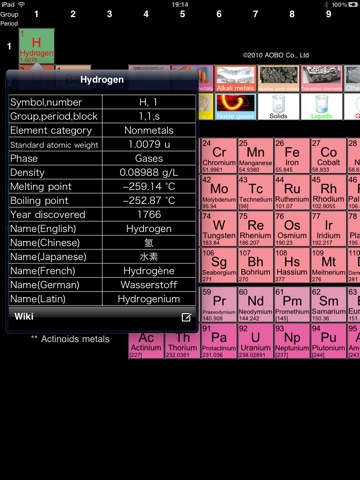Select the Alkali metals category thumbnail

point(235,79)
